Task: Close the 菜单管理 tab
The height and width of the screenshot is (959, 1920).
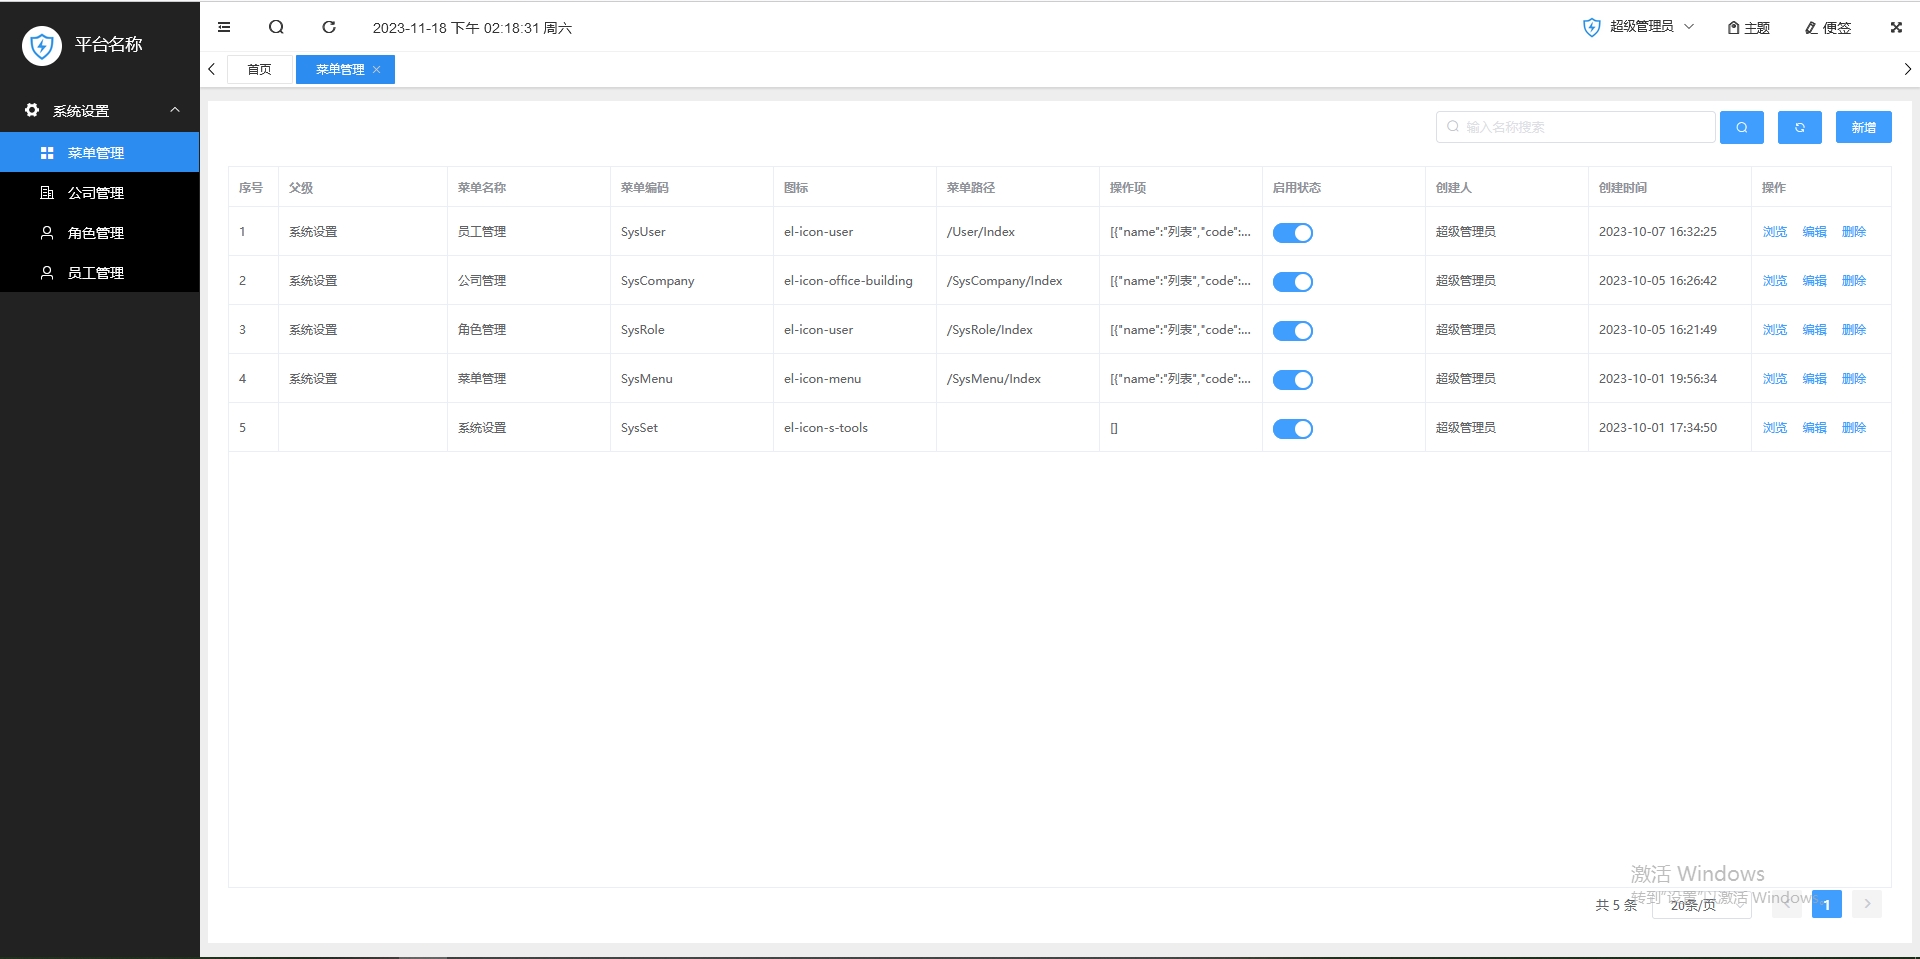Action: (x=377, y=69)
